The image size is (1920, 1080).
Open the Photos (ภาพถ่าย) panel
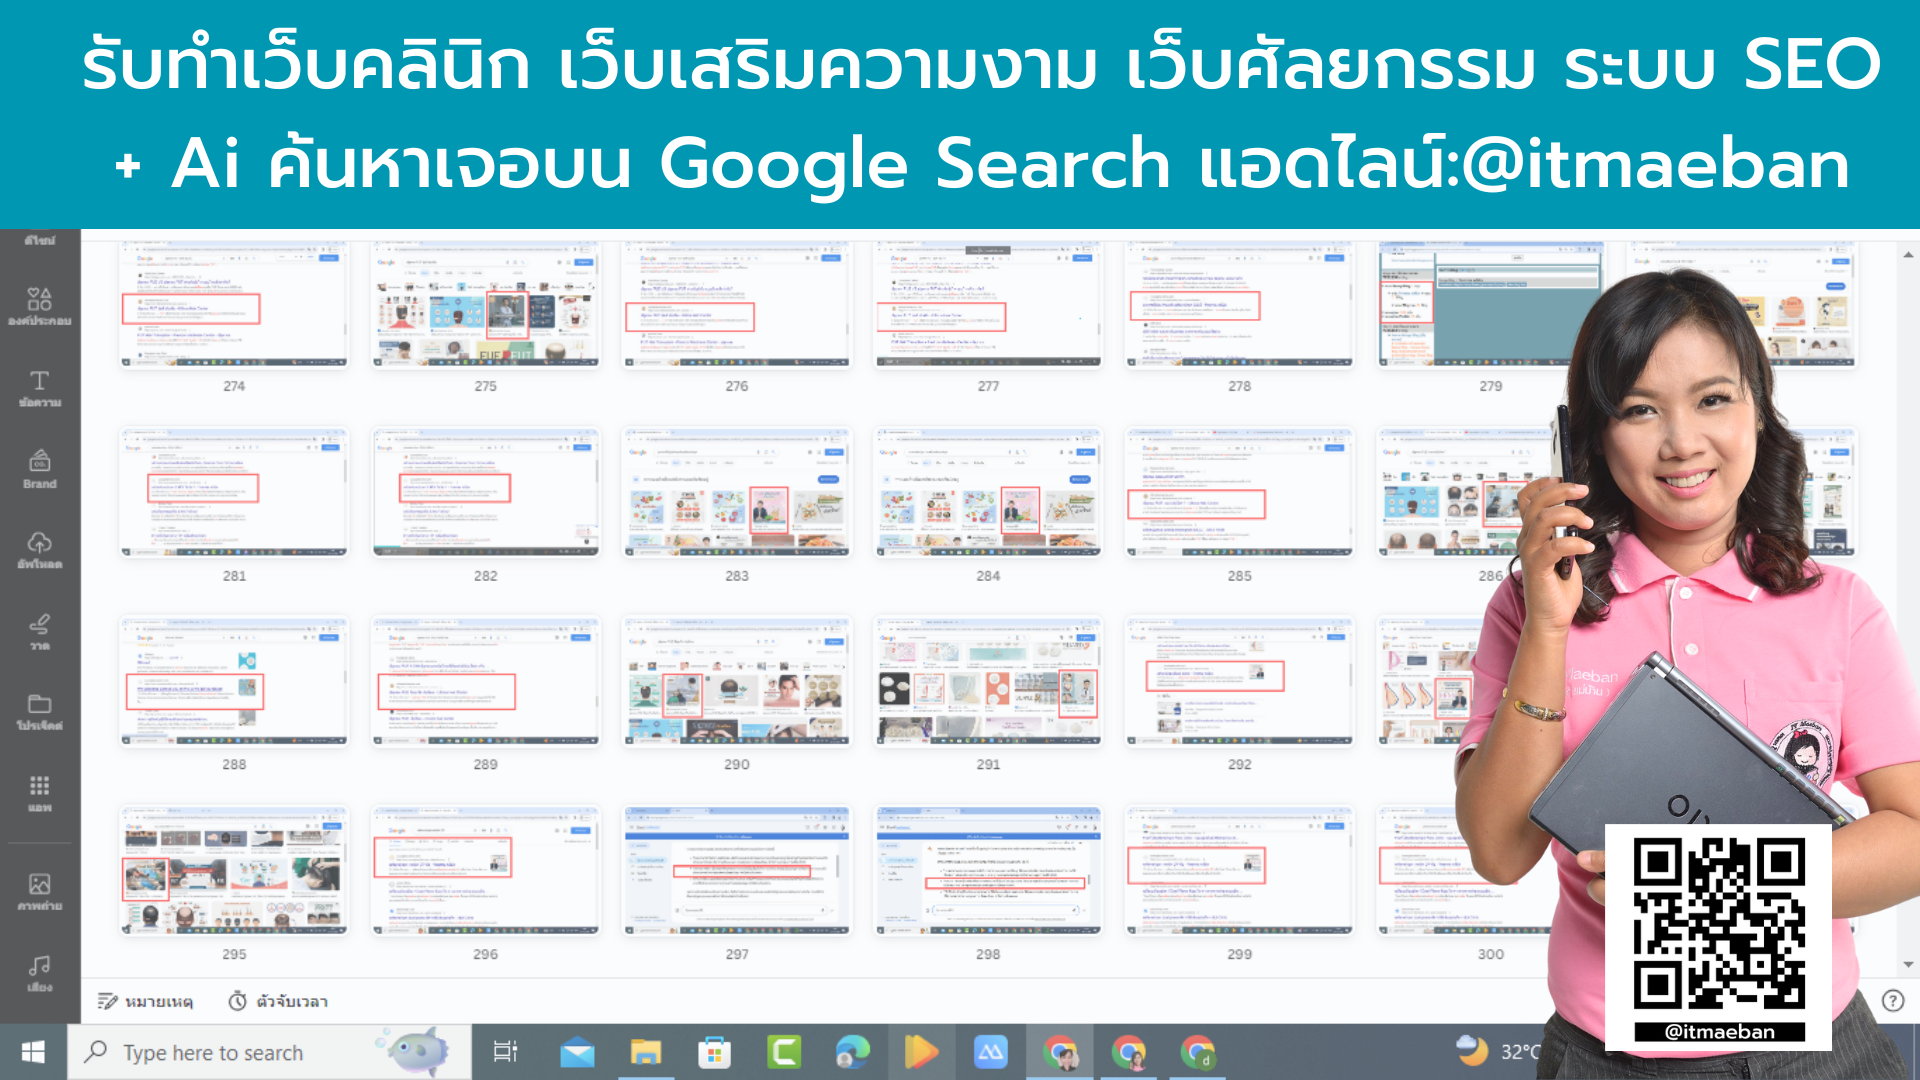click(39, 892)
